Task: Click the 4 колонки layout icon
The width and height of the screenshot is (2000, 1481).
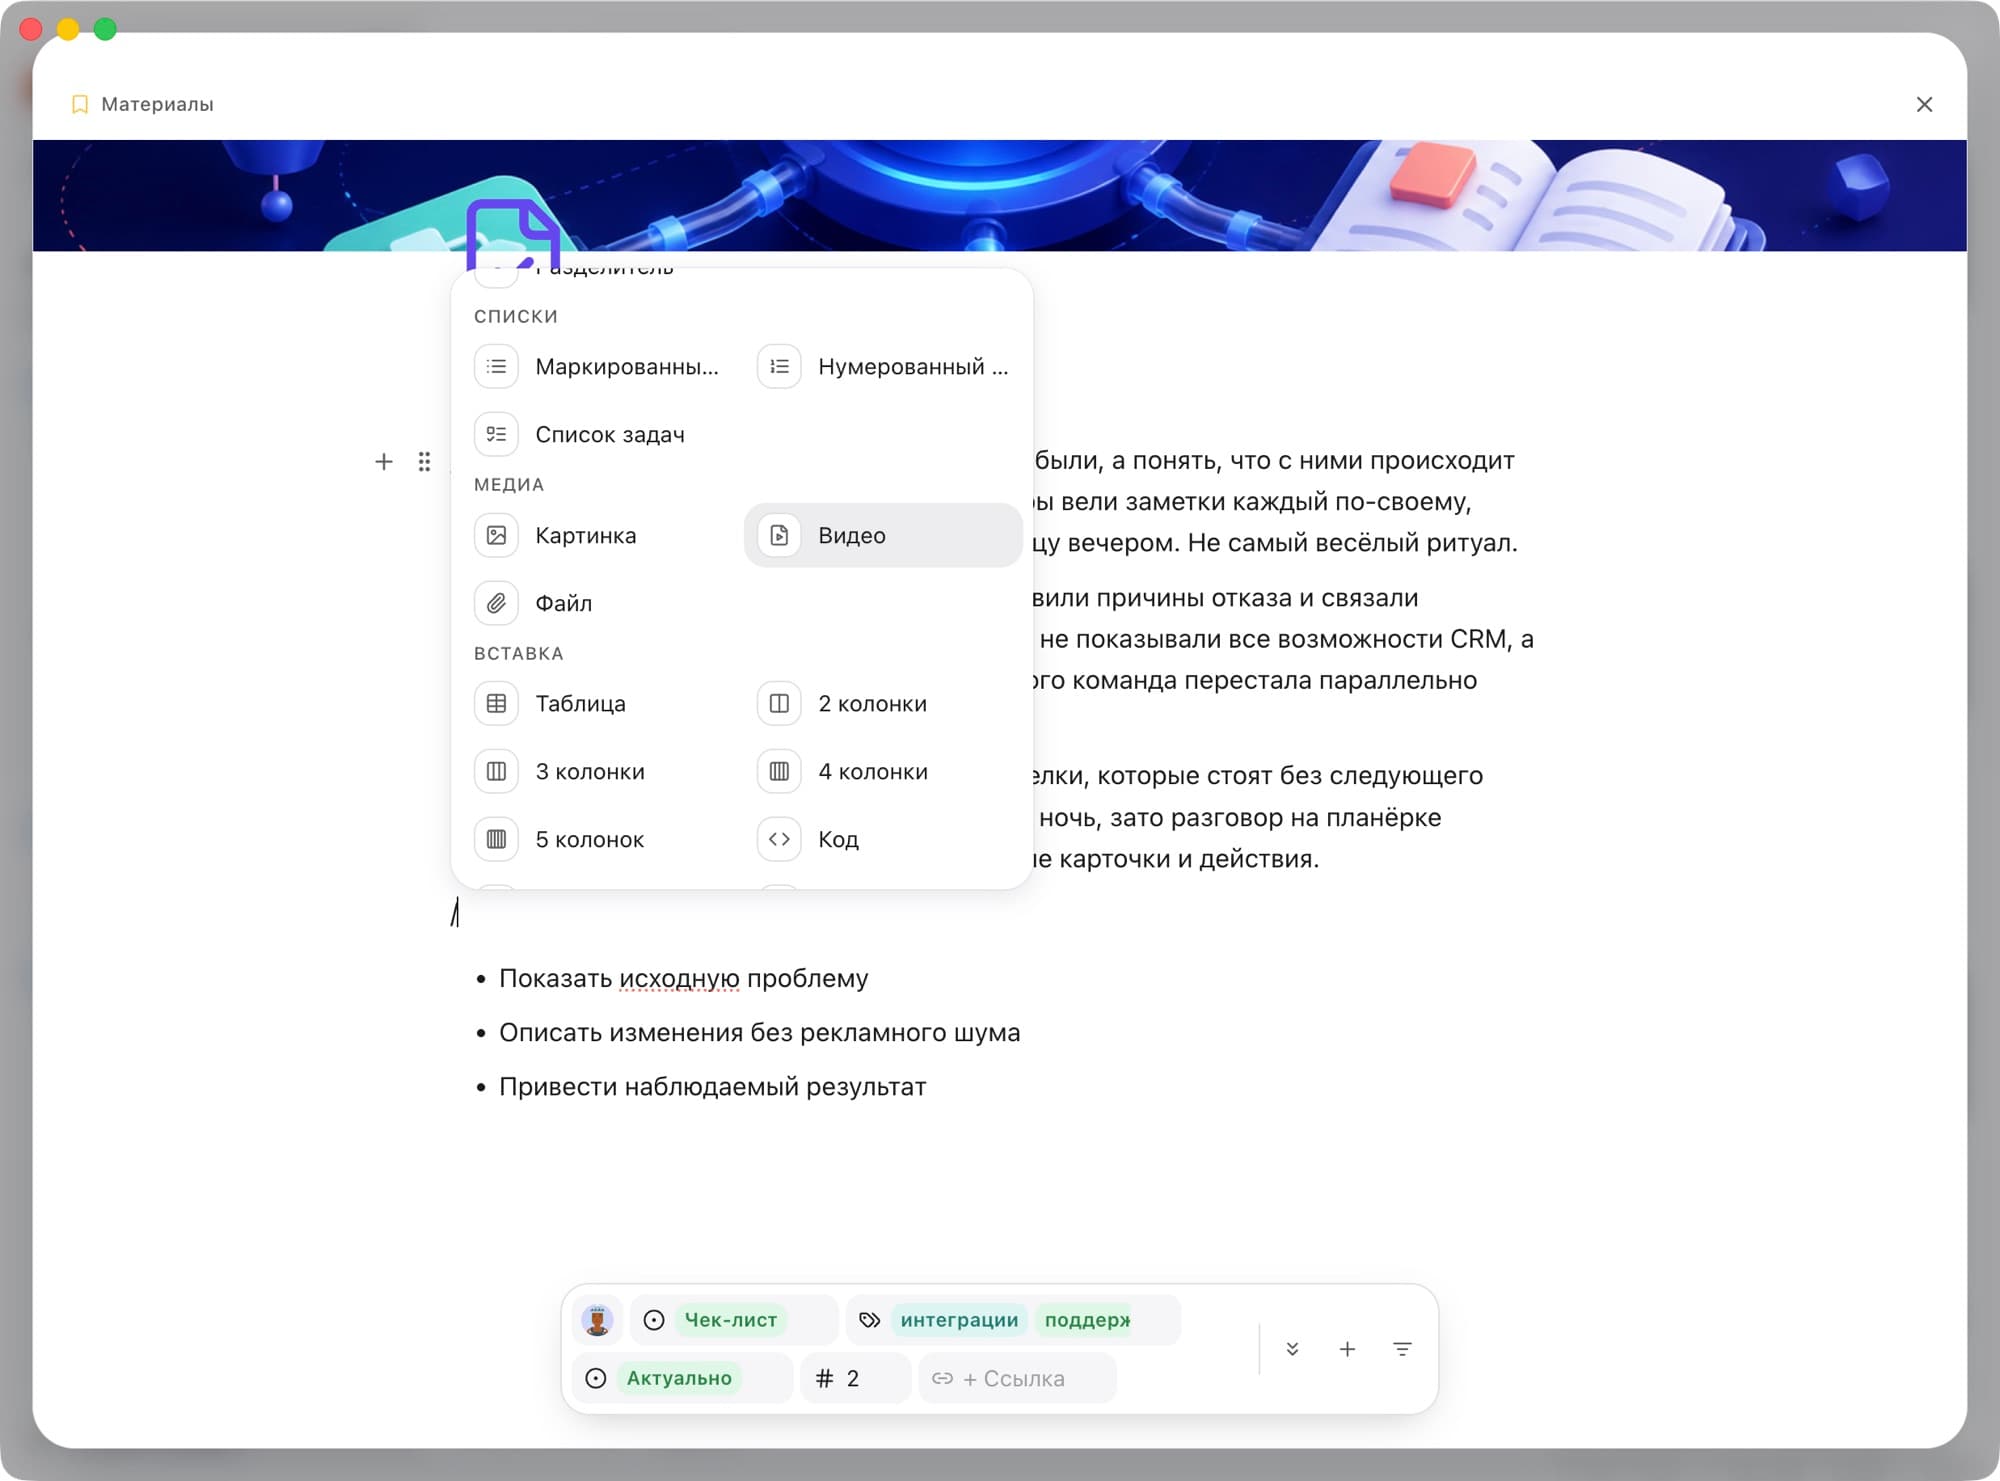Action: [779, 772]
